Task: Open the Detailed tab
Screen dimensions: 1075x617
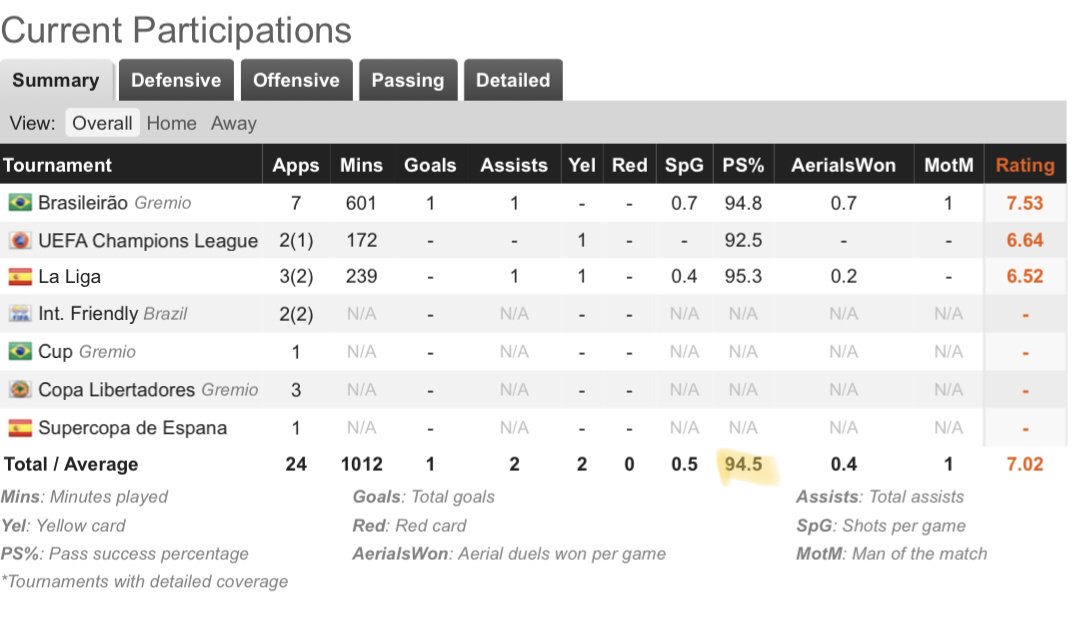Action: pos(513,80)
